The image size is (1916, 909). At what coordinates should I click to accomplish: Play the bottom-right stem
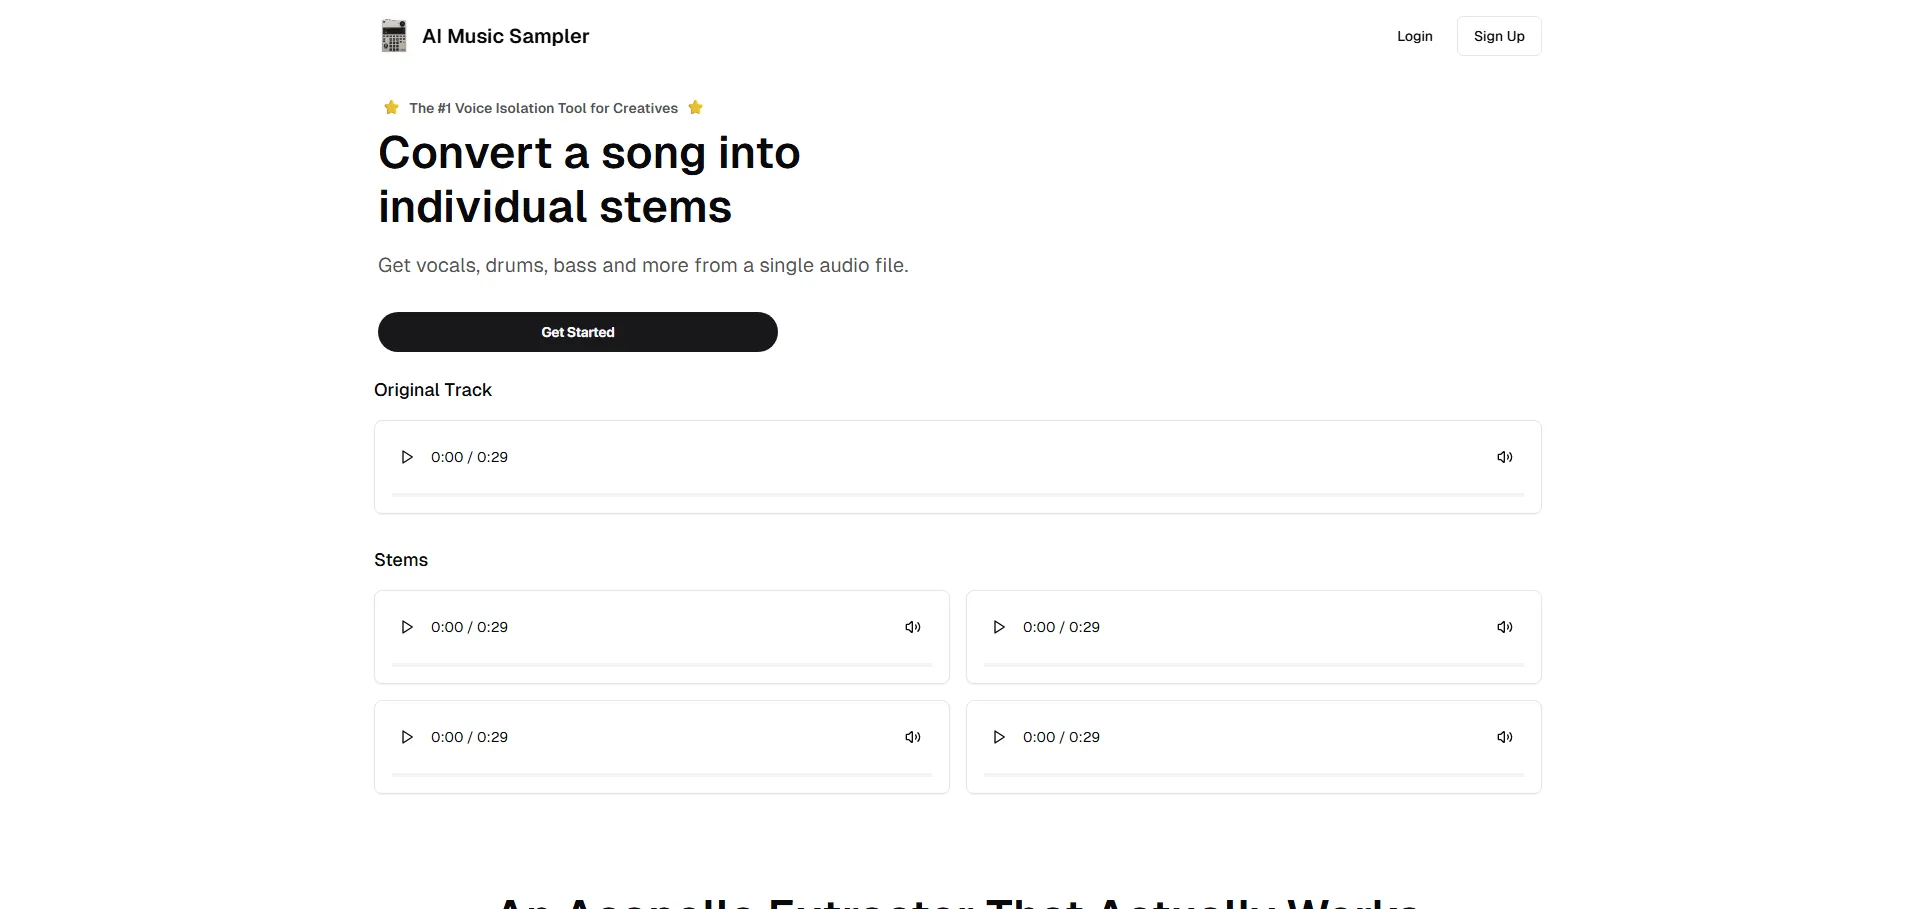tap(998, 737)
